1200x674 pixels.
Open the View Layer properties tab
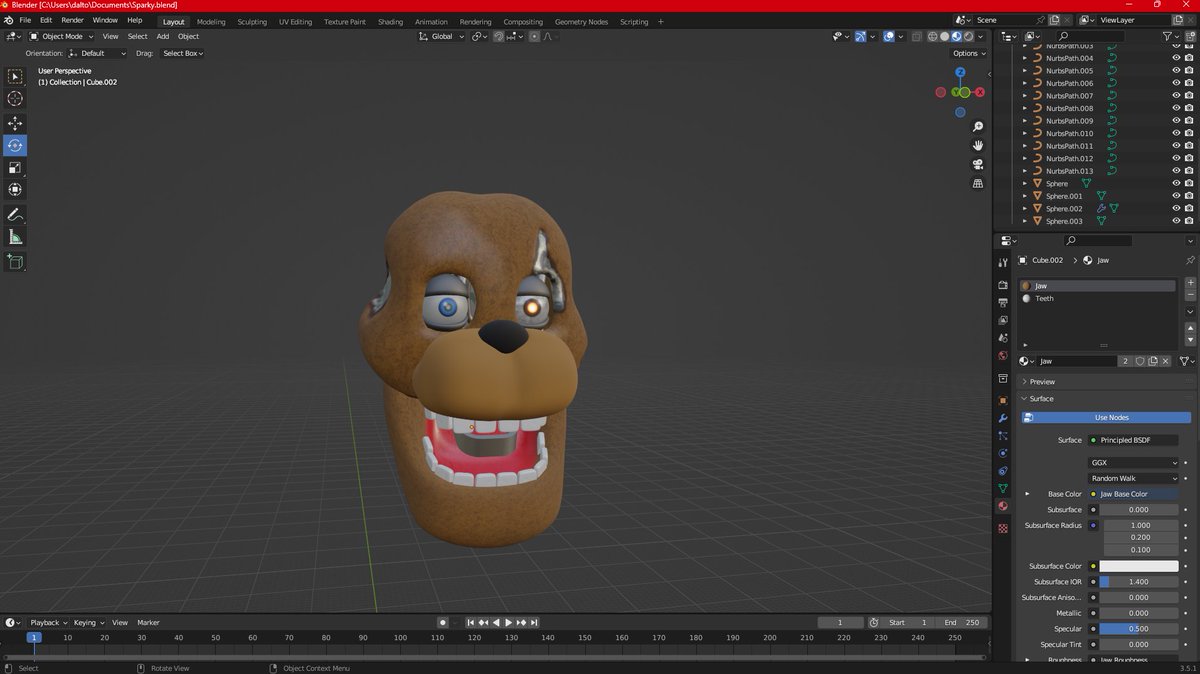pyautogui.click(x=1003, y=320)
